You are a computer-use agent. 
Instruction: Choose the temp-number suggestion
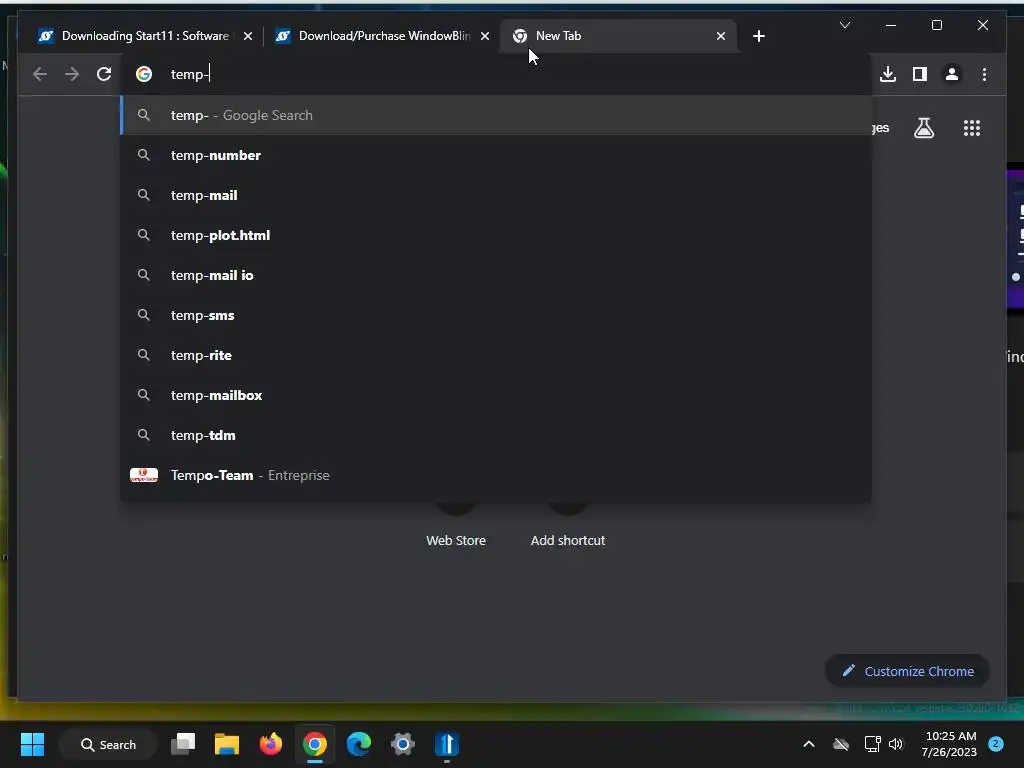click(x=496, y=155)
